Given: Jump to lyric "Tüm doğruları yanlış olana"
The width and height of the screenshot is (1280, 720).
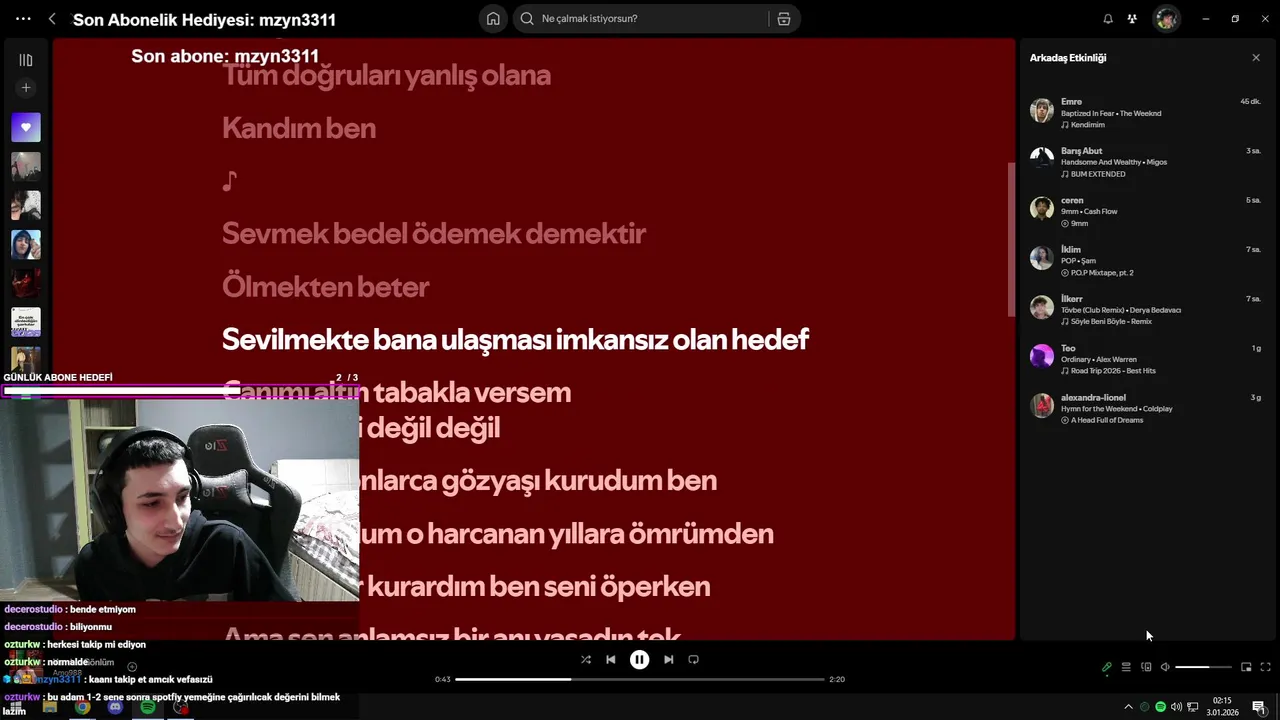Looking at the screenshot, I should pyautogui.click(x=386, y=75).
